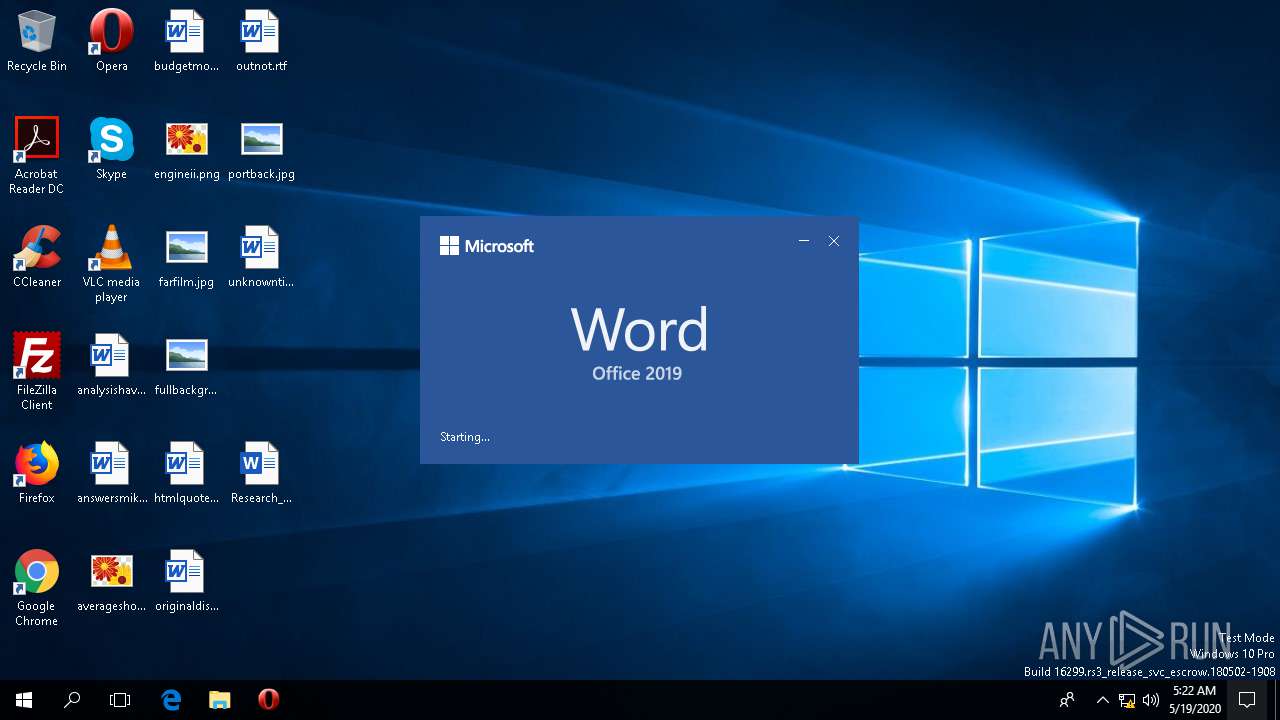This screenshot has width=1280, height=720.
Task: Select the budgetmo... Word document icon
Action: coord(186,41)
